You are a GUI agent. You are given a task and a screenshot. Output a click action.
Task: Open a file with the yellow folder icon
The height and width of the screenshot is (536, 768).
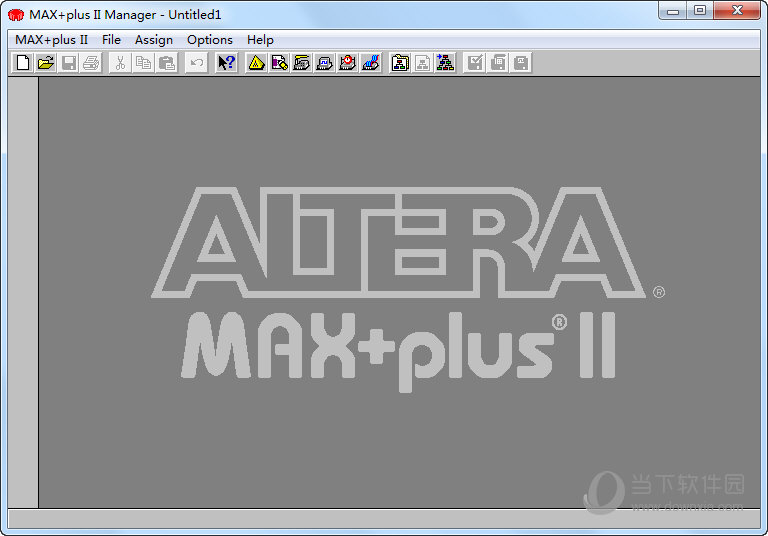click(46, 63)
